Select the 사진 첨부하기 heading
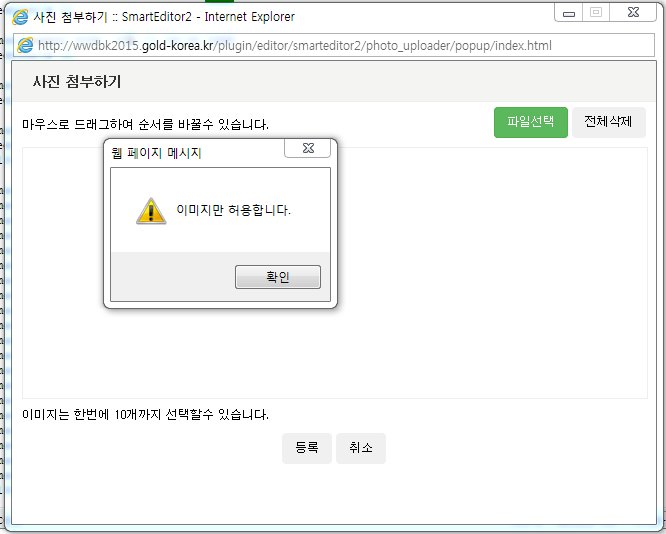 (x=77, y=81)
